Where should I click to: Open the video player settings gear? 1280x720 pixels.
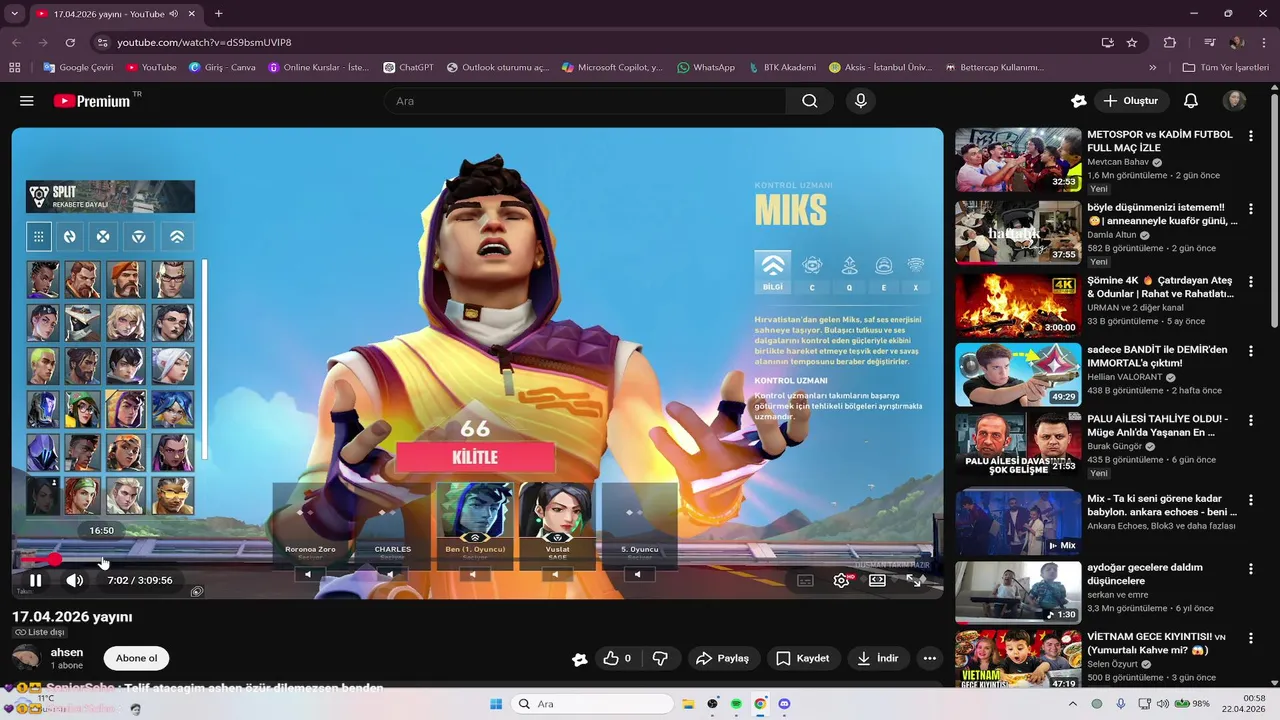pos(842,580)
